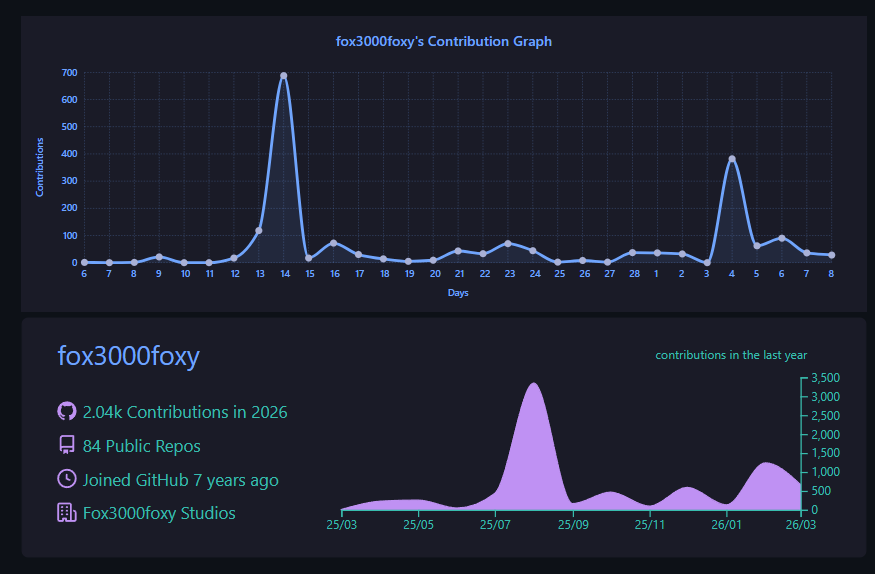Viewport: 875px width, 574px height.
Task: Select the peak data point on day 14
Action: pos(283,76)
